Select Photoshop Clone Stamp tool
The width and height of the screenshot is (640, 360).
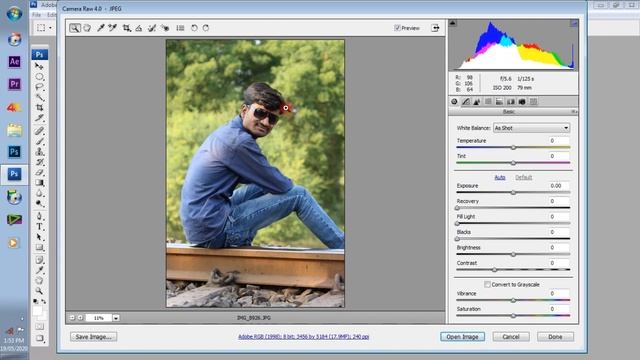click(x=39, y=151)
